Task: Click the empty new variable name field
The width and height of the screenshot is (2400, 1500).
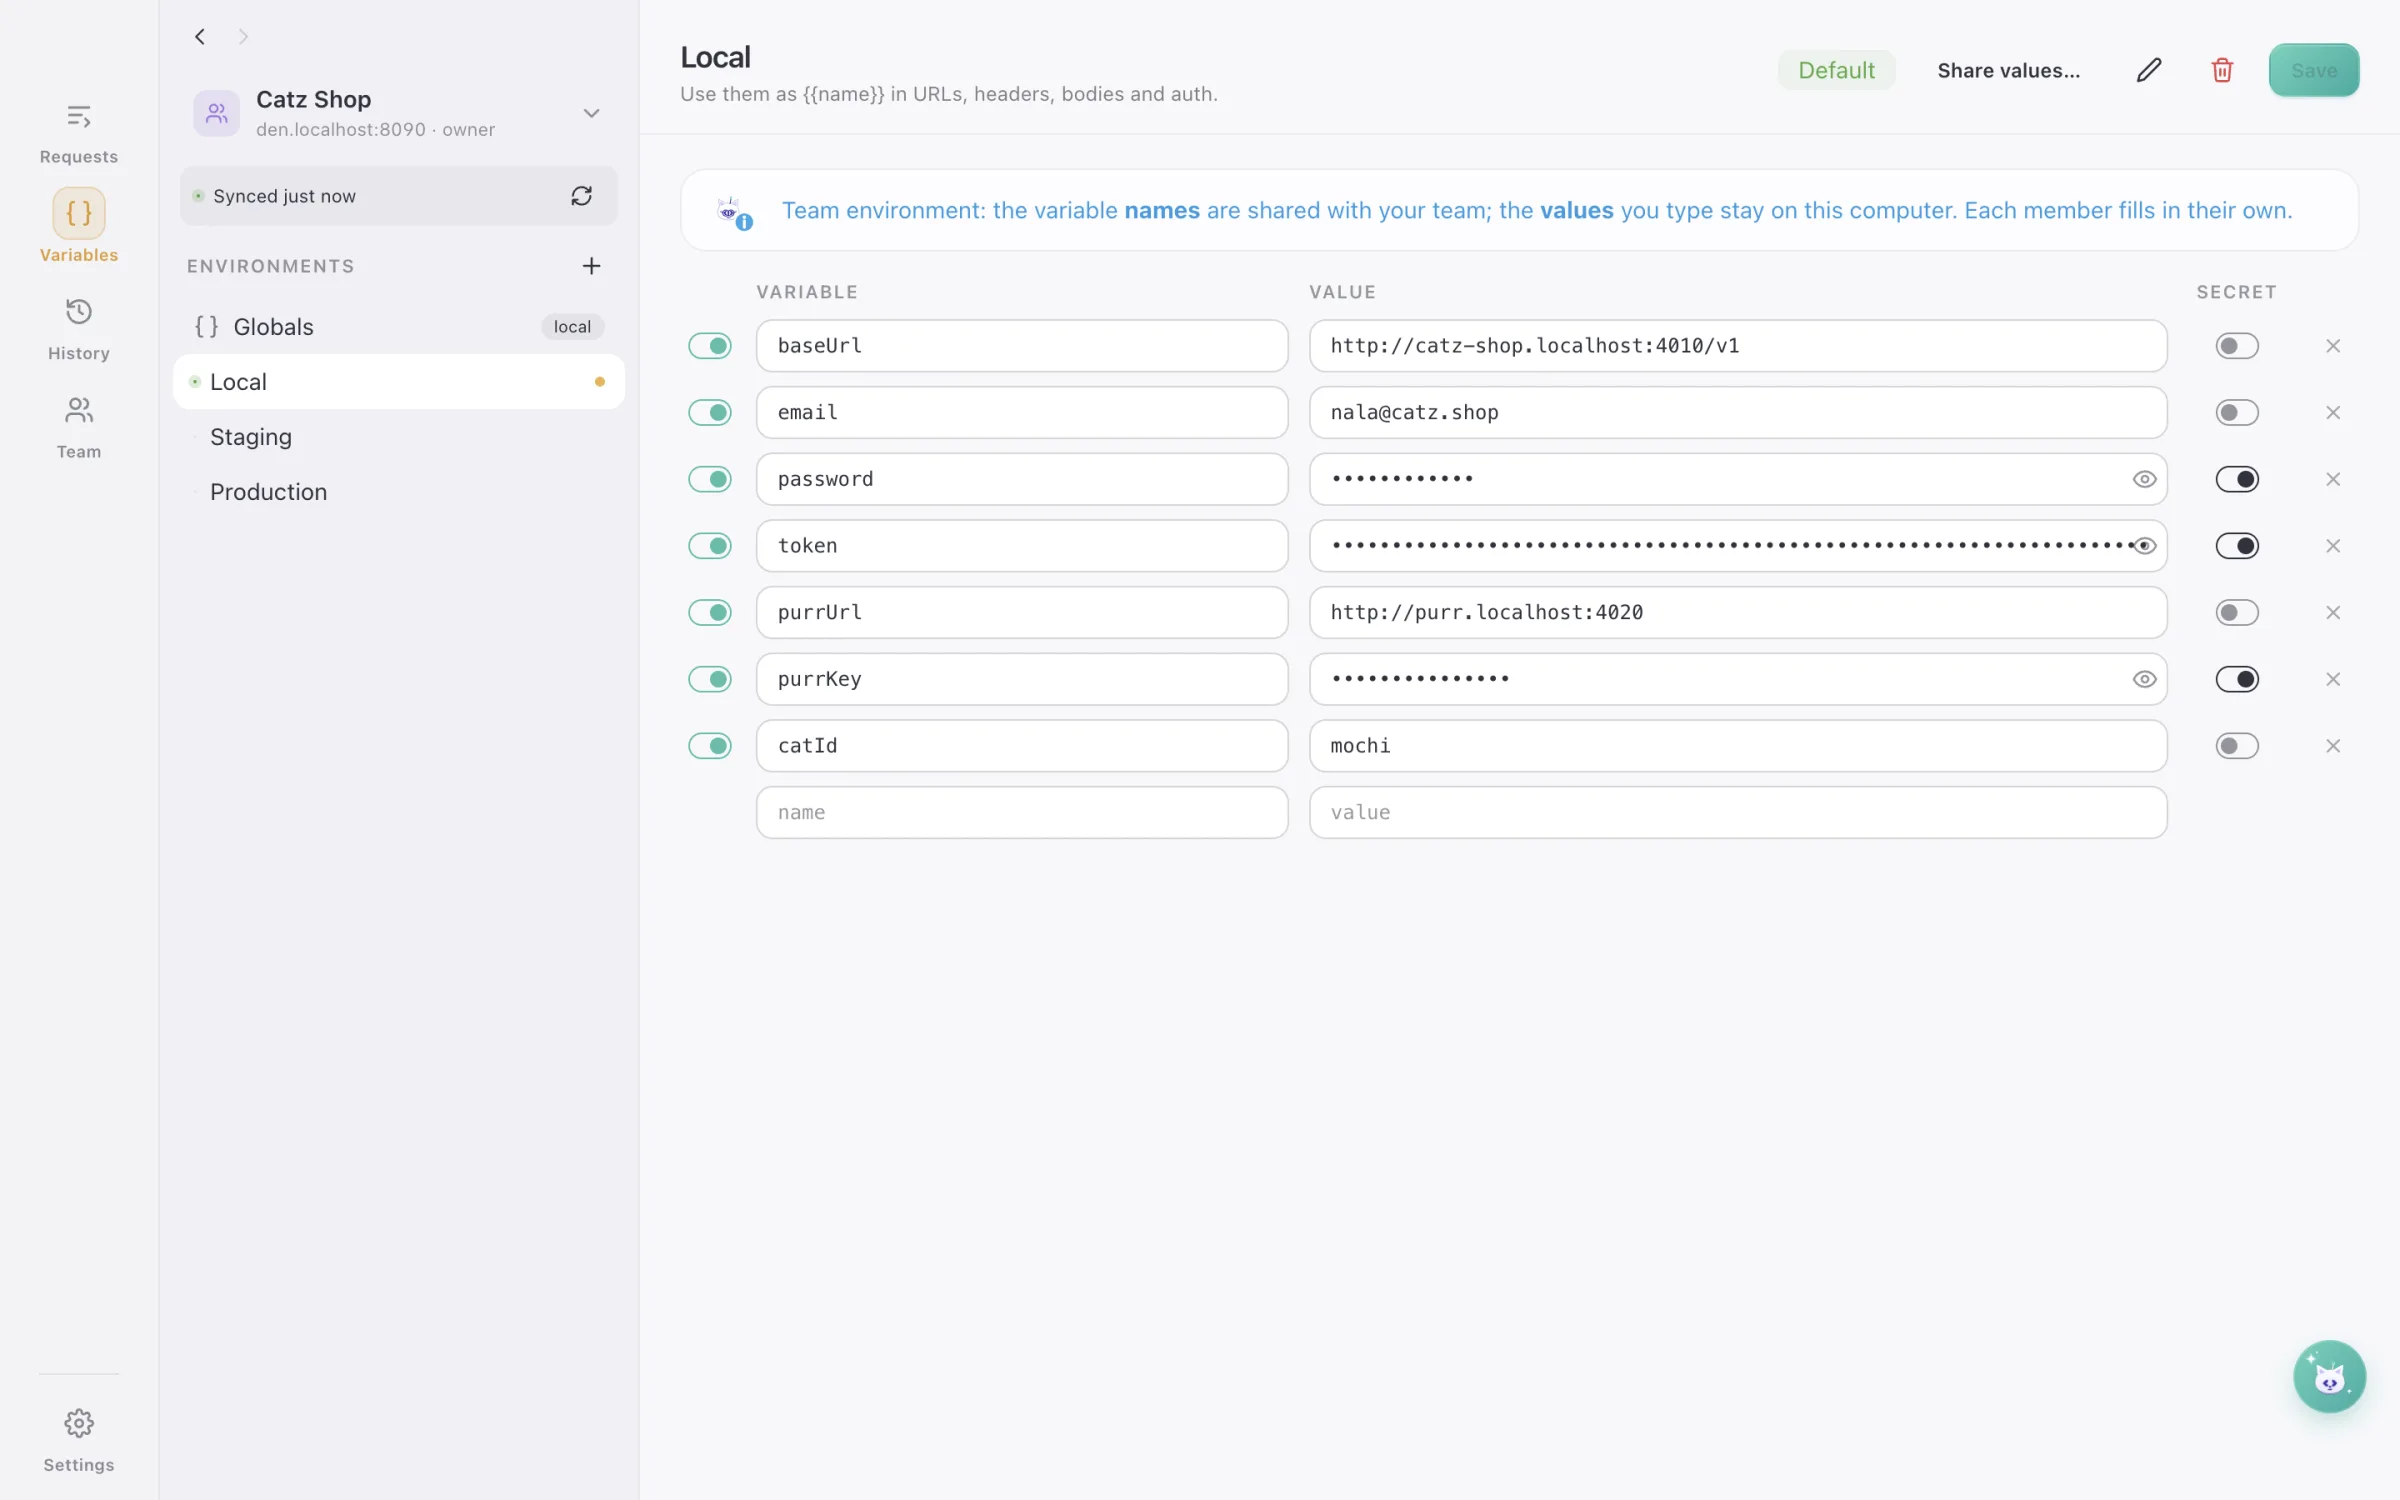Action: point(1022,813)
